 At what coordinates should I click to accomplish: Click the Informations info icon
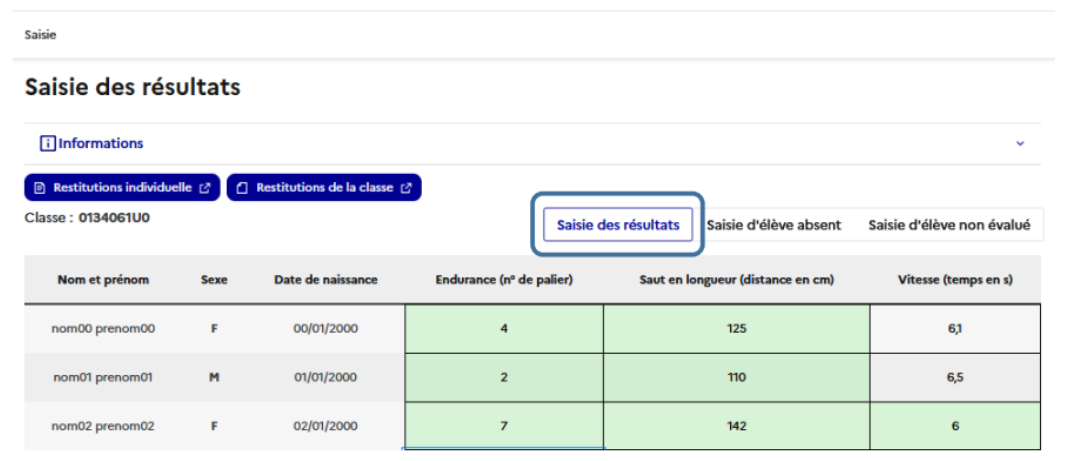(47, 144)
